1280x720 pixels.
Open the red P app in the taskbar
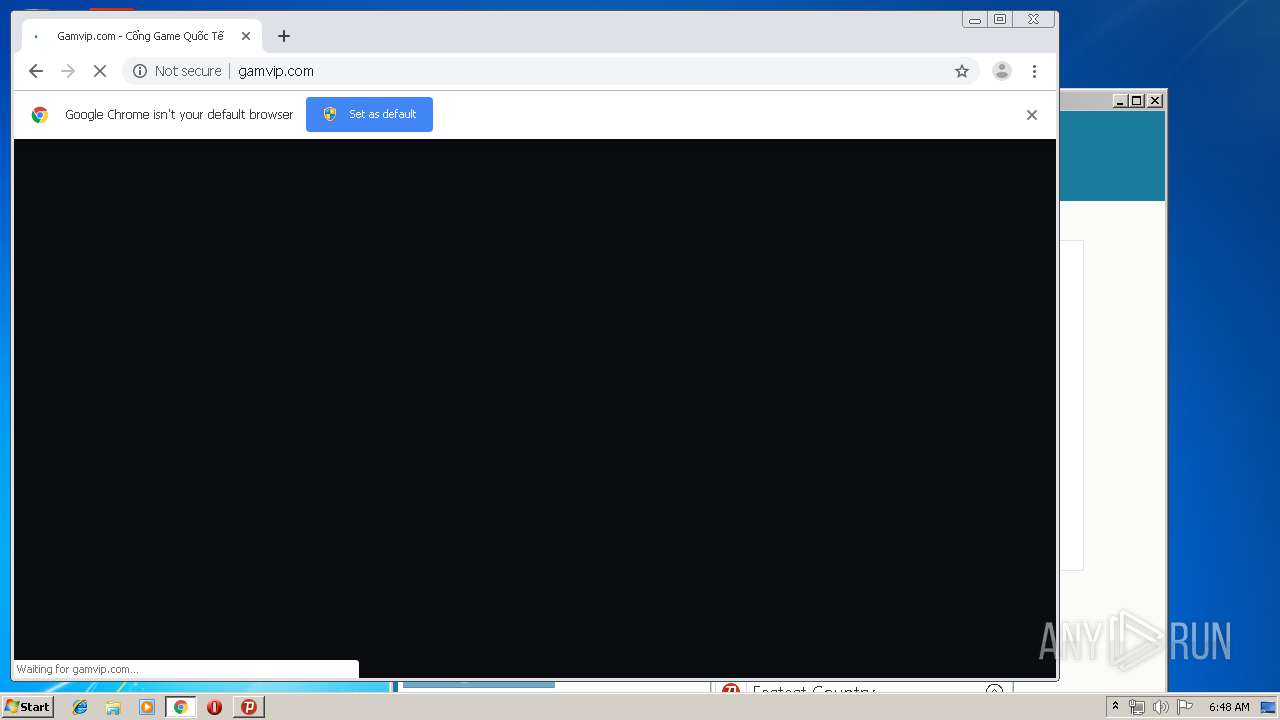coord(248,707)
